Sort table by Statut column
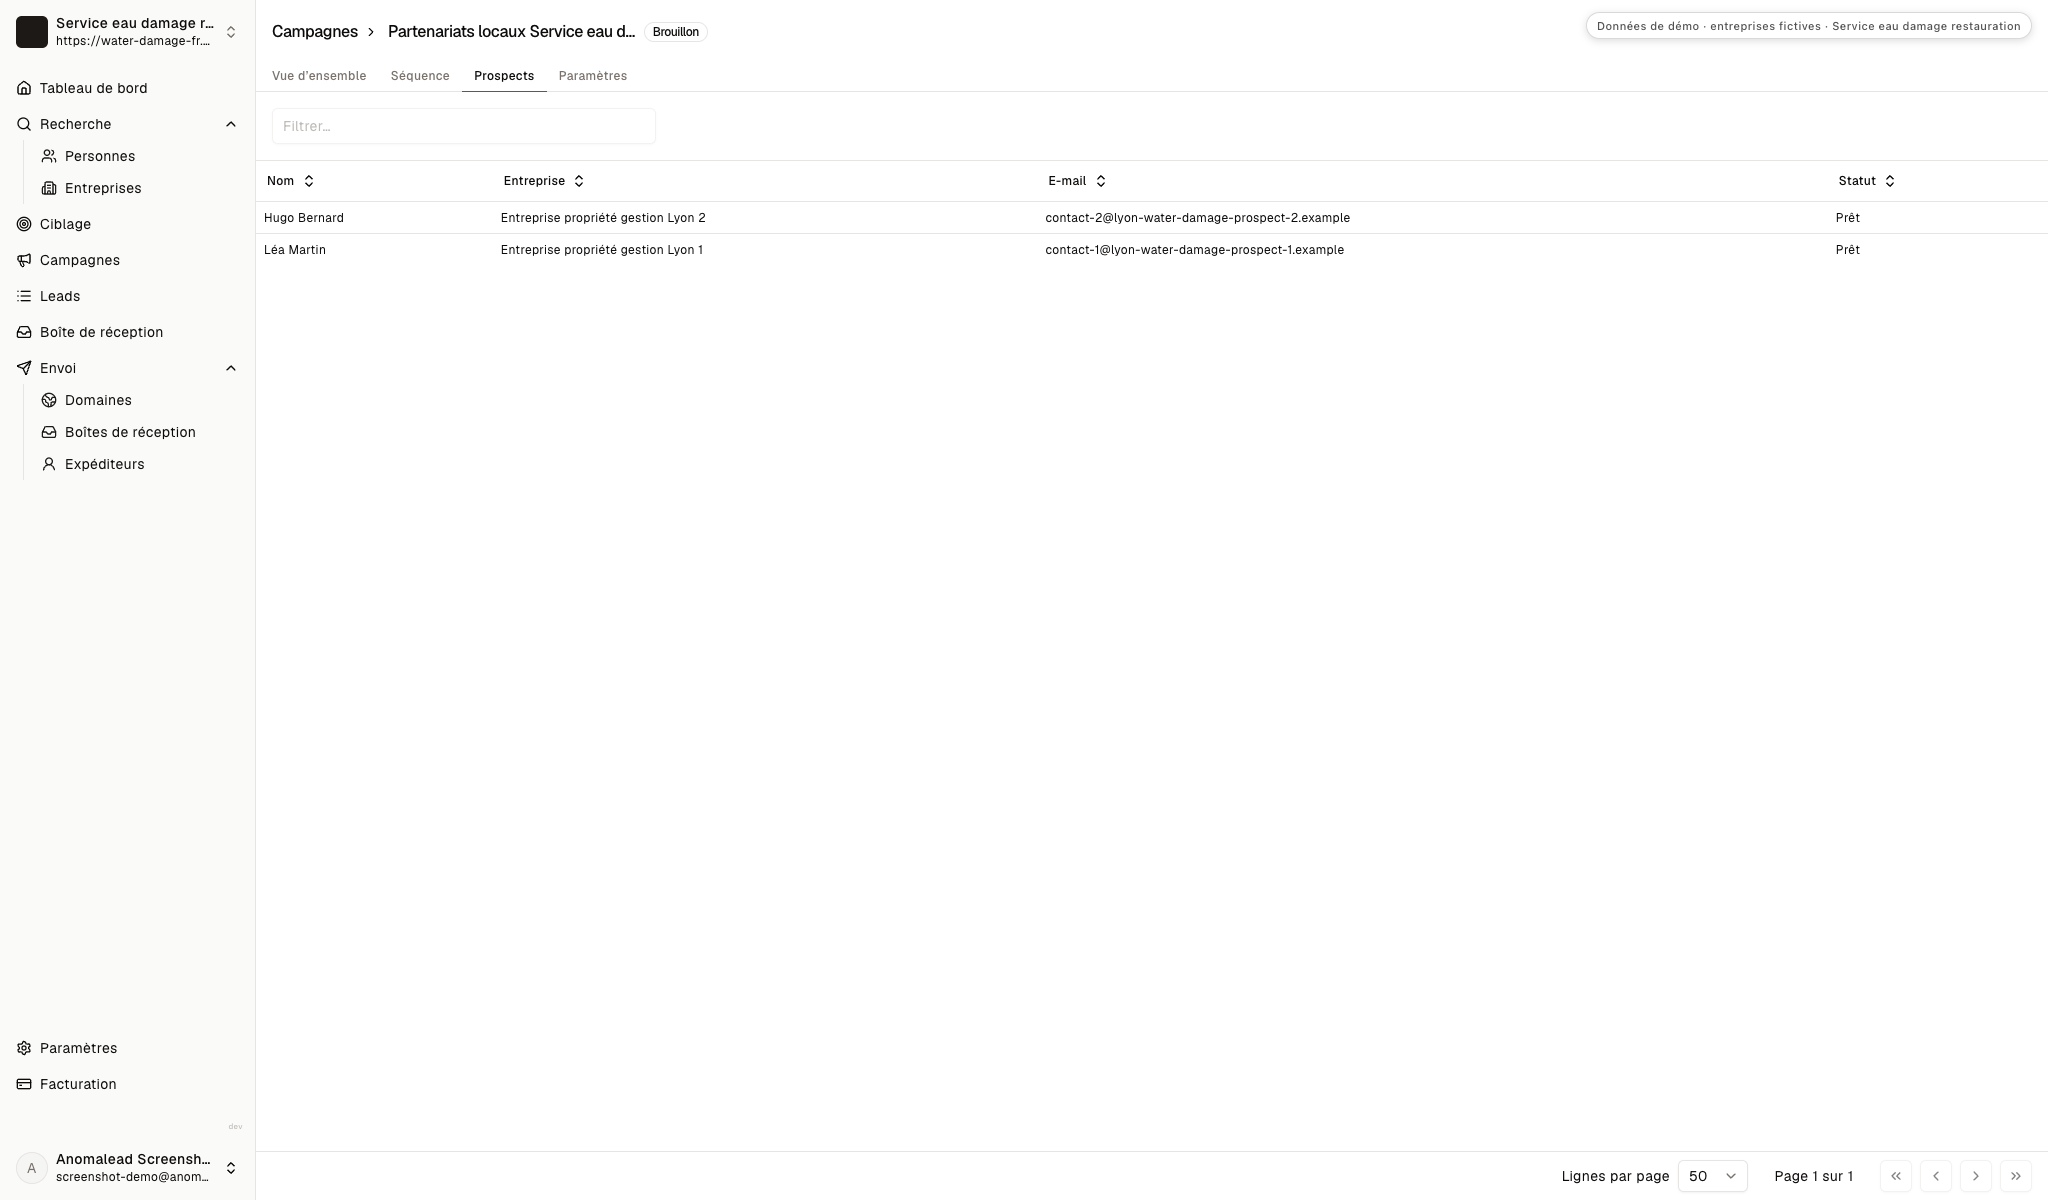 pyautogui.click(x=1866, y=181)
